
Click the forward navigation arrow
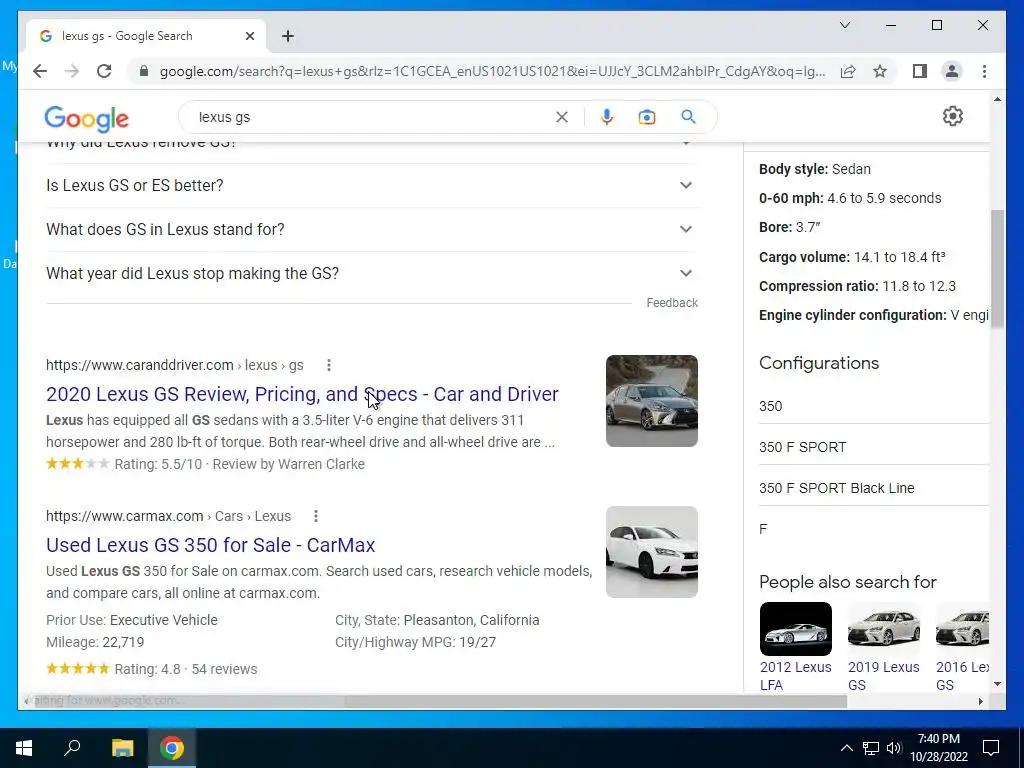(x=72, y=71)
